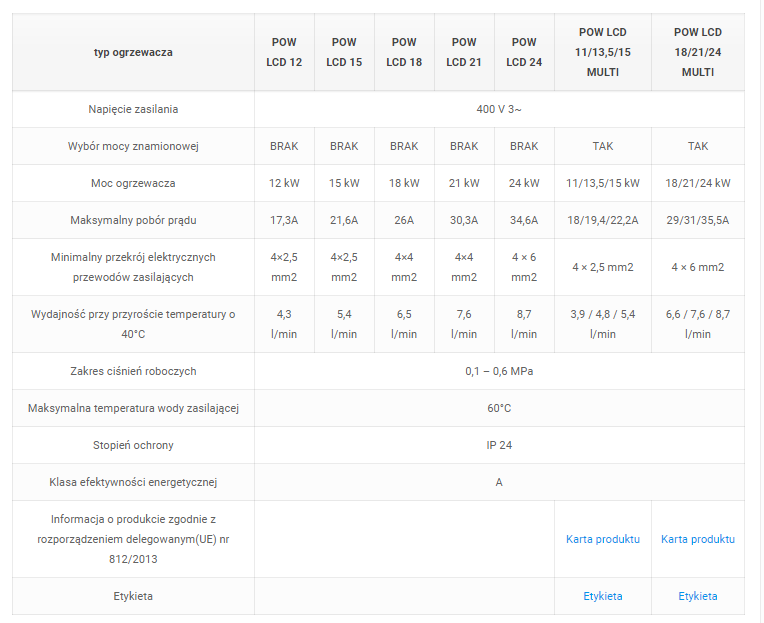Click the 'typ ogrzewacza' header cell
Image resolution: width=764 pixels, height=623 pixels.
[x=133, y=52]
